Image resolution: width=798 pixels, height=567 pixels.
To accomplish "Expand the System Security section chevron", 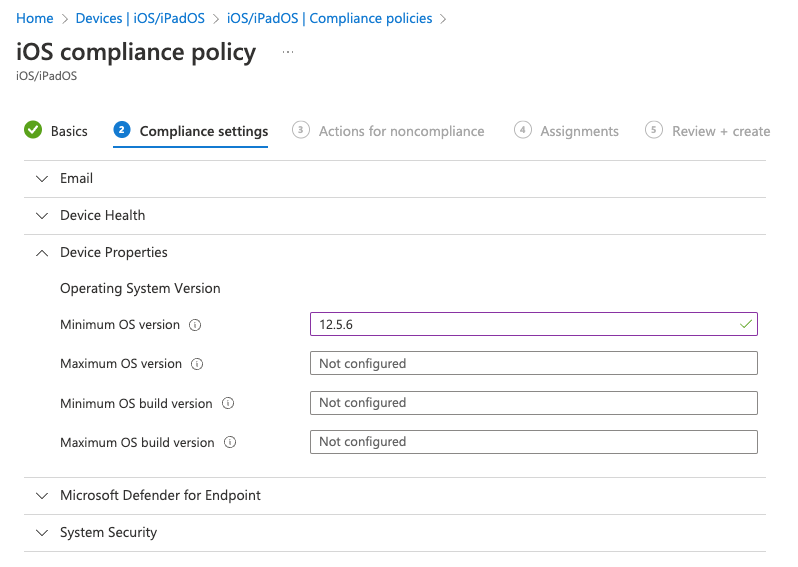I will pyautogui.click(x=42, y=533).
